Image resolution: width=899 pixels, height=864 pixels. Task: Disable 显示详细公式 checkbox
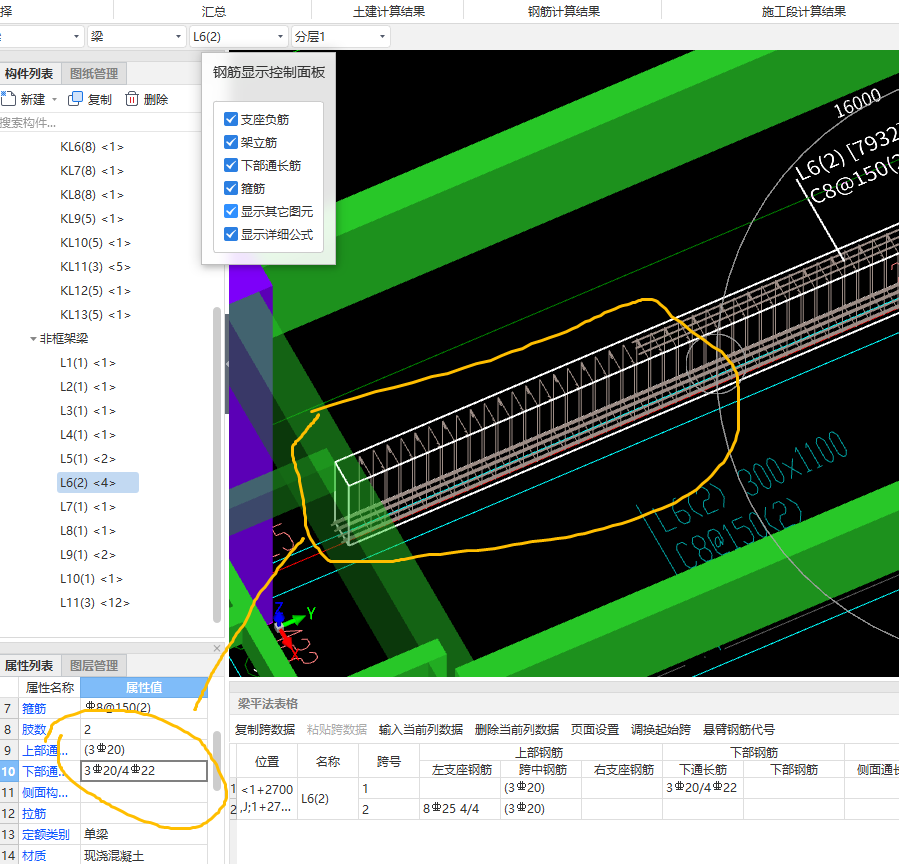pyautogui.click(x=231, y=234)
